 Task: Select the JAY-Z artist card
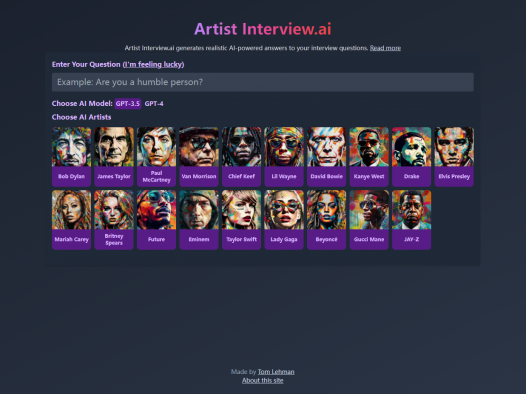412,220
